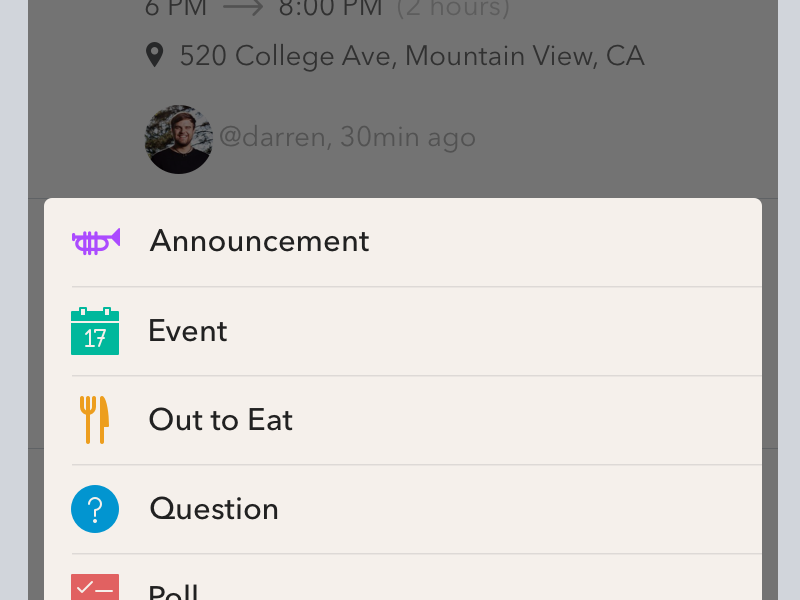
Task: Click the 8:00 PM end time
Action: pos(330,8)
